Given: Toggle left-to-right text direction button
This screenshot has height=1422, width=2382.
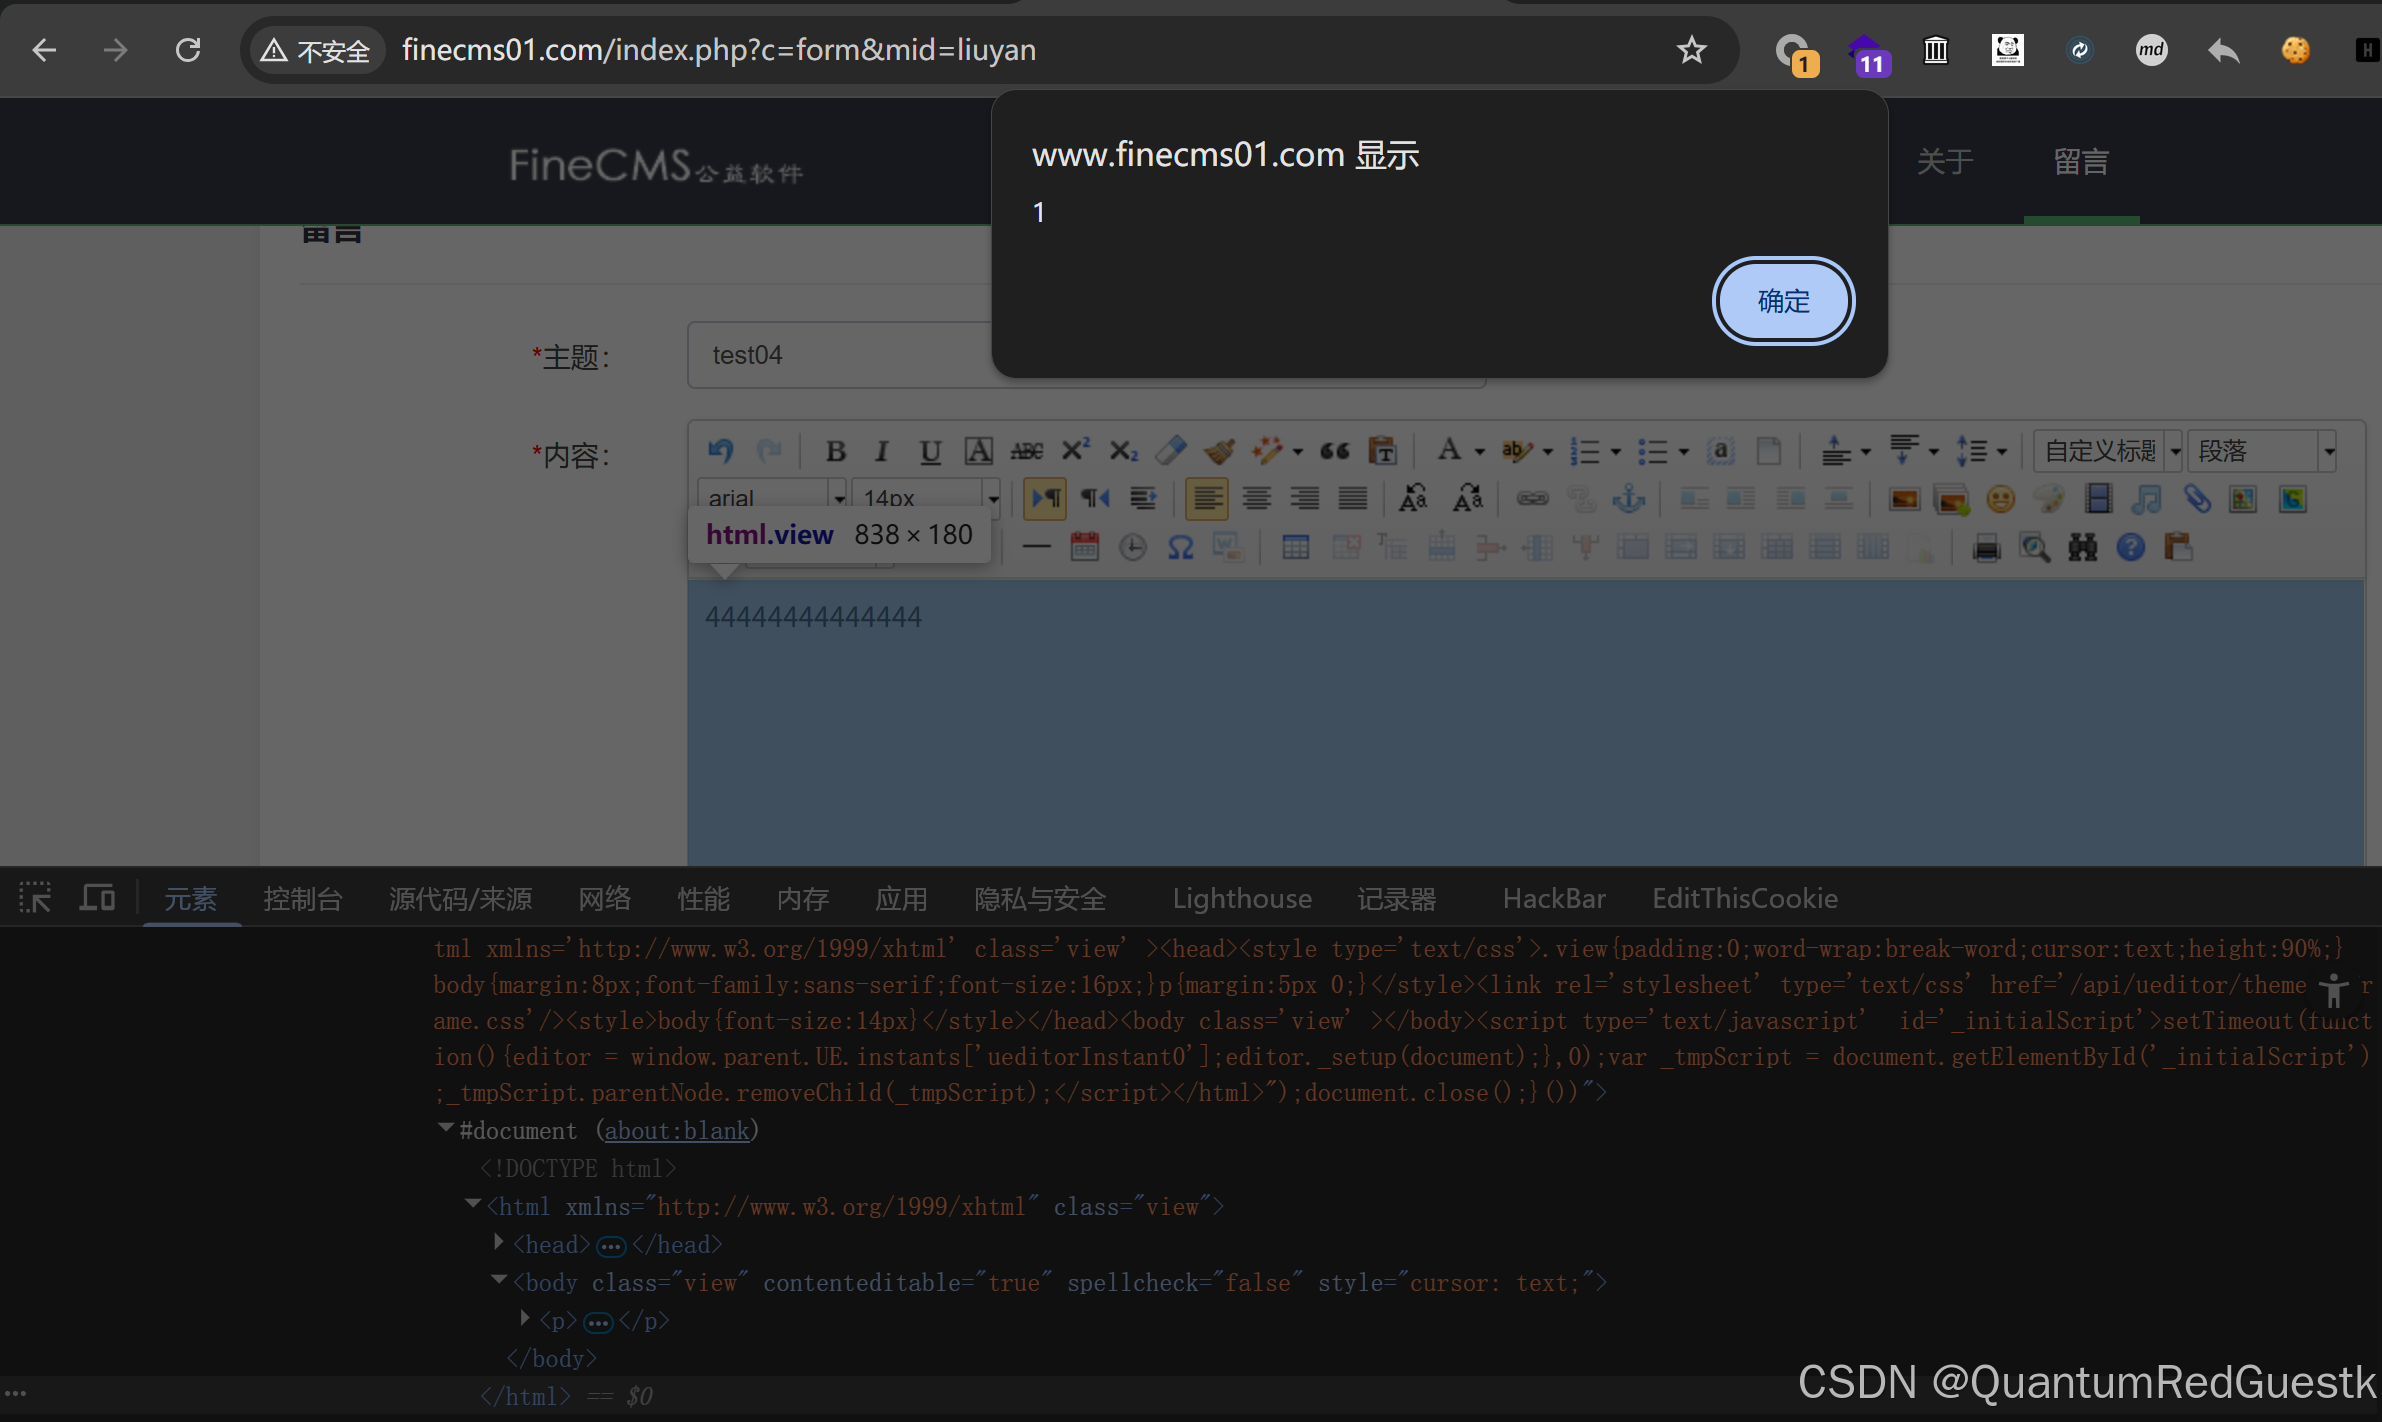Looking at the screenshot, I should pos(1046,498).
